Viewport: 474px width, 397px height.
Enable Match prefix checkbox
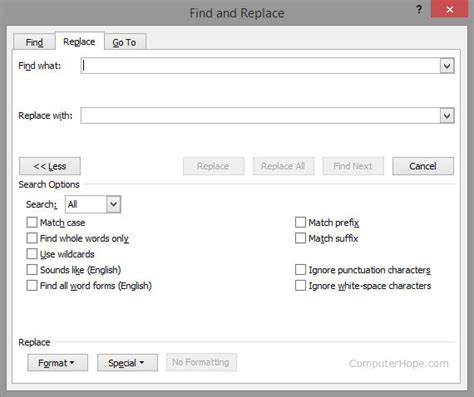click(x=300, y=222)
